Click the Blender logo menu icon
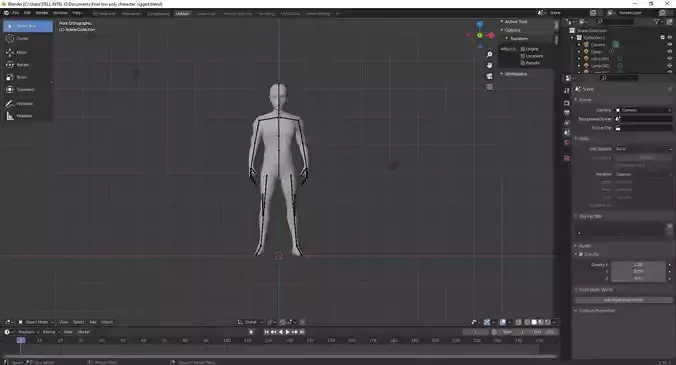This screenshot has width=676, height=365. tap(6, 13)
